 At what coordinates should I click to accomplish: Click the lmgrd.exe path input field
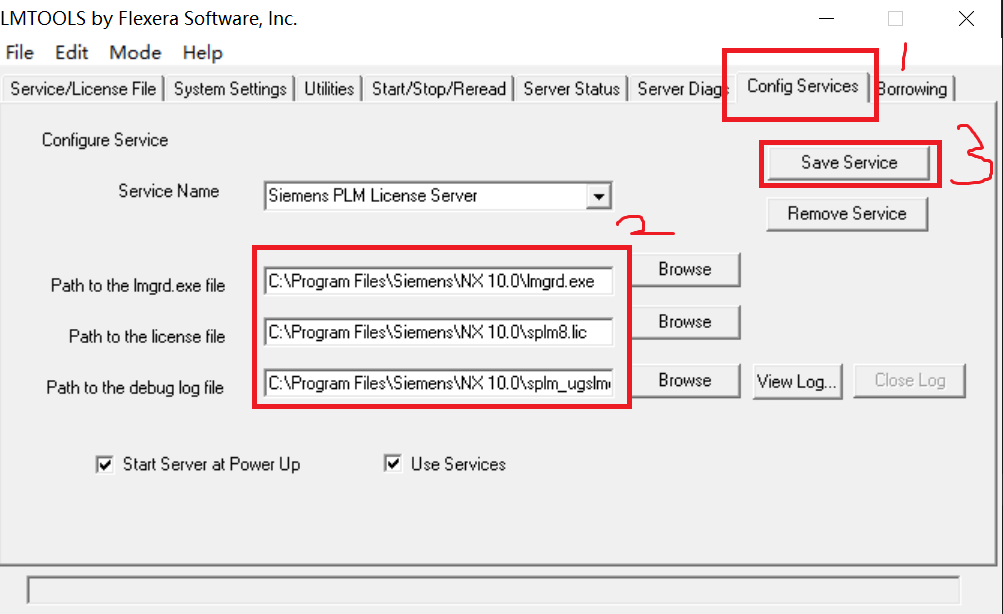438,281
